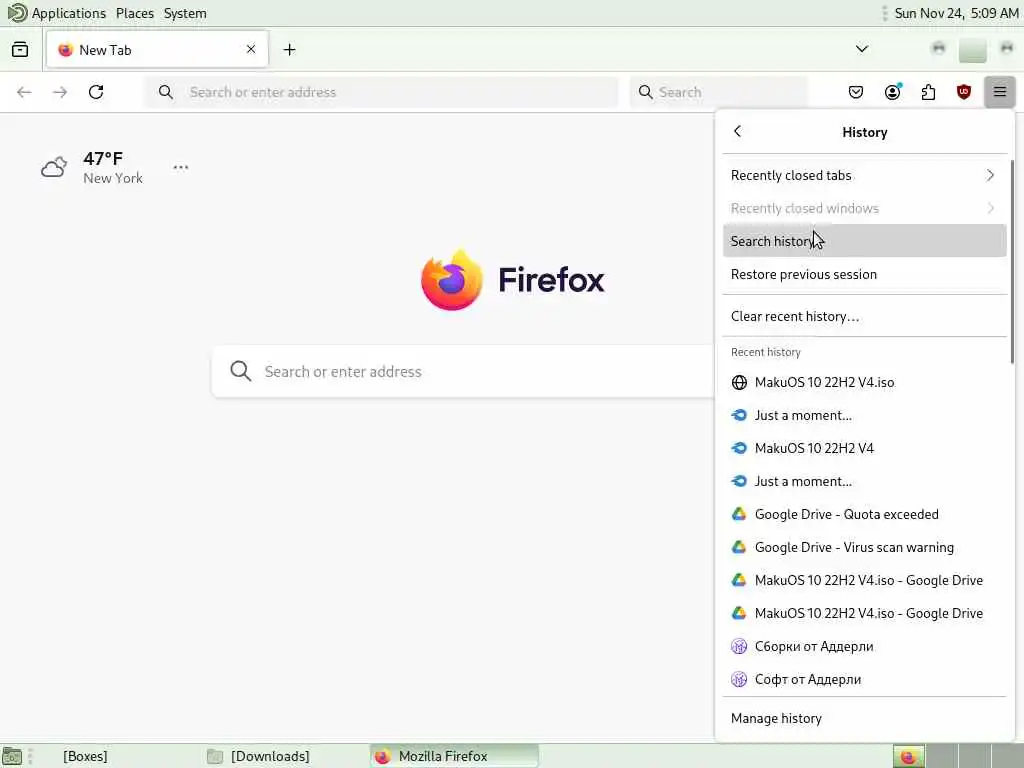The width and height of the screenshot is (1024, 768).
Task: Reload the current page
Action: coord(96,92)
